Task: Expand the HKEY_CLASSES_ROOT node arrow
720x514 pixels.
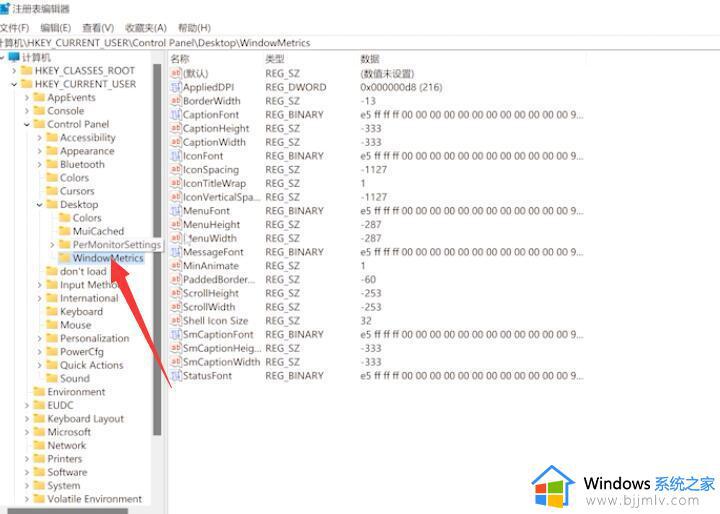Action: pyautogui.click(x=14, y=71)
